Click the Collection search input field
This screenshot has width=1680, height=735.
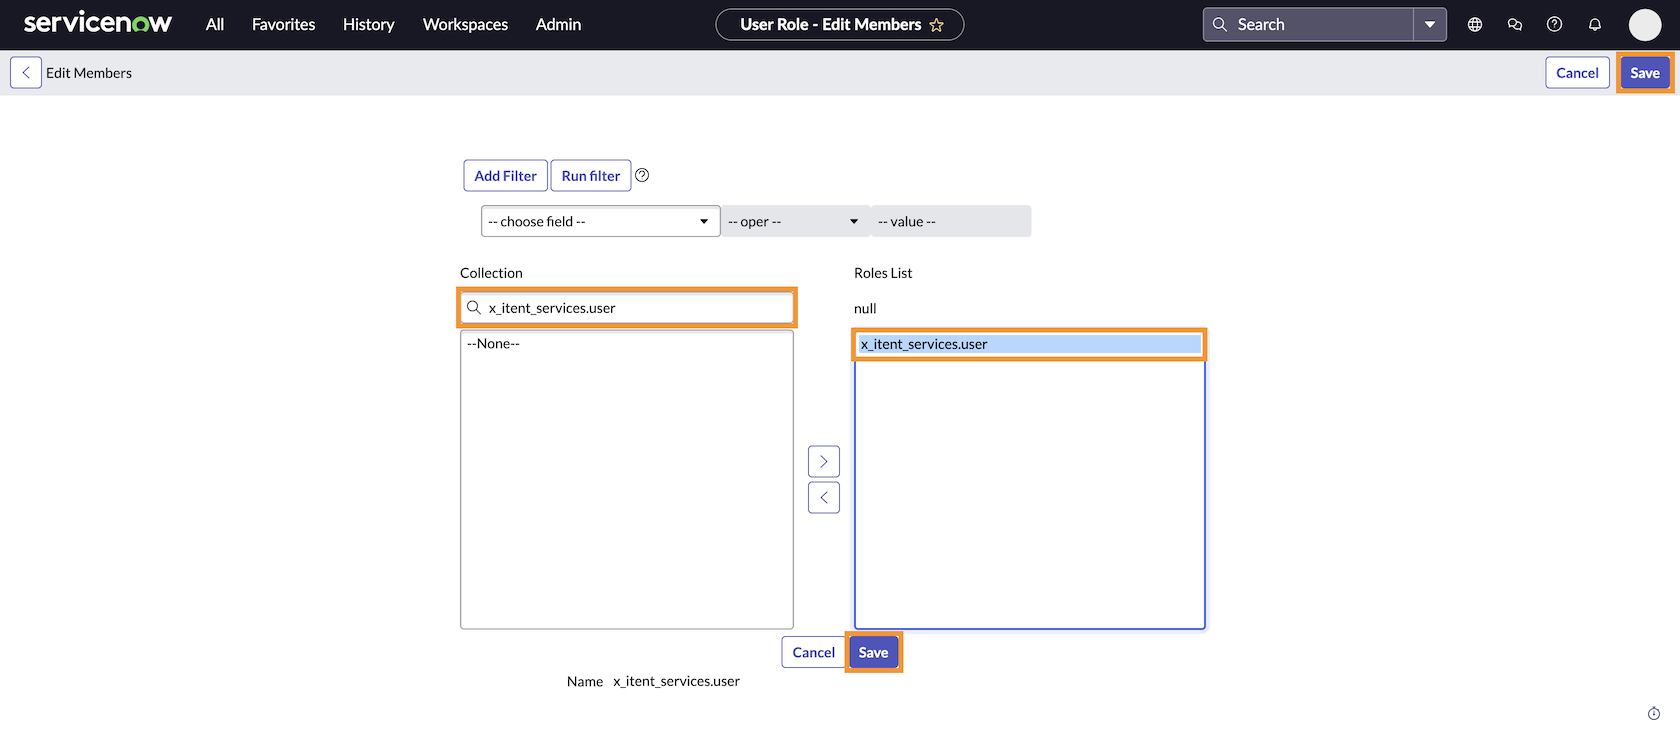[x=636, y=308]
